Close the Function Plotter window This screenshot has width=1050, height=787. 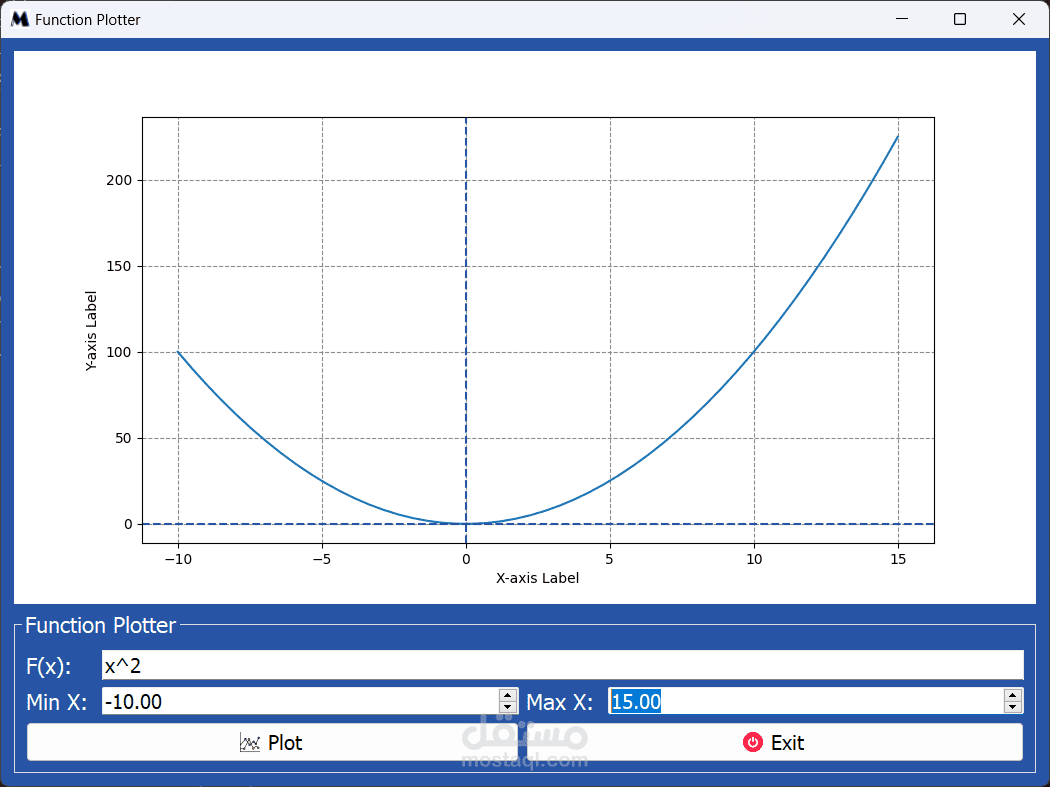coord(1019,19)
